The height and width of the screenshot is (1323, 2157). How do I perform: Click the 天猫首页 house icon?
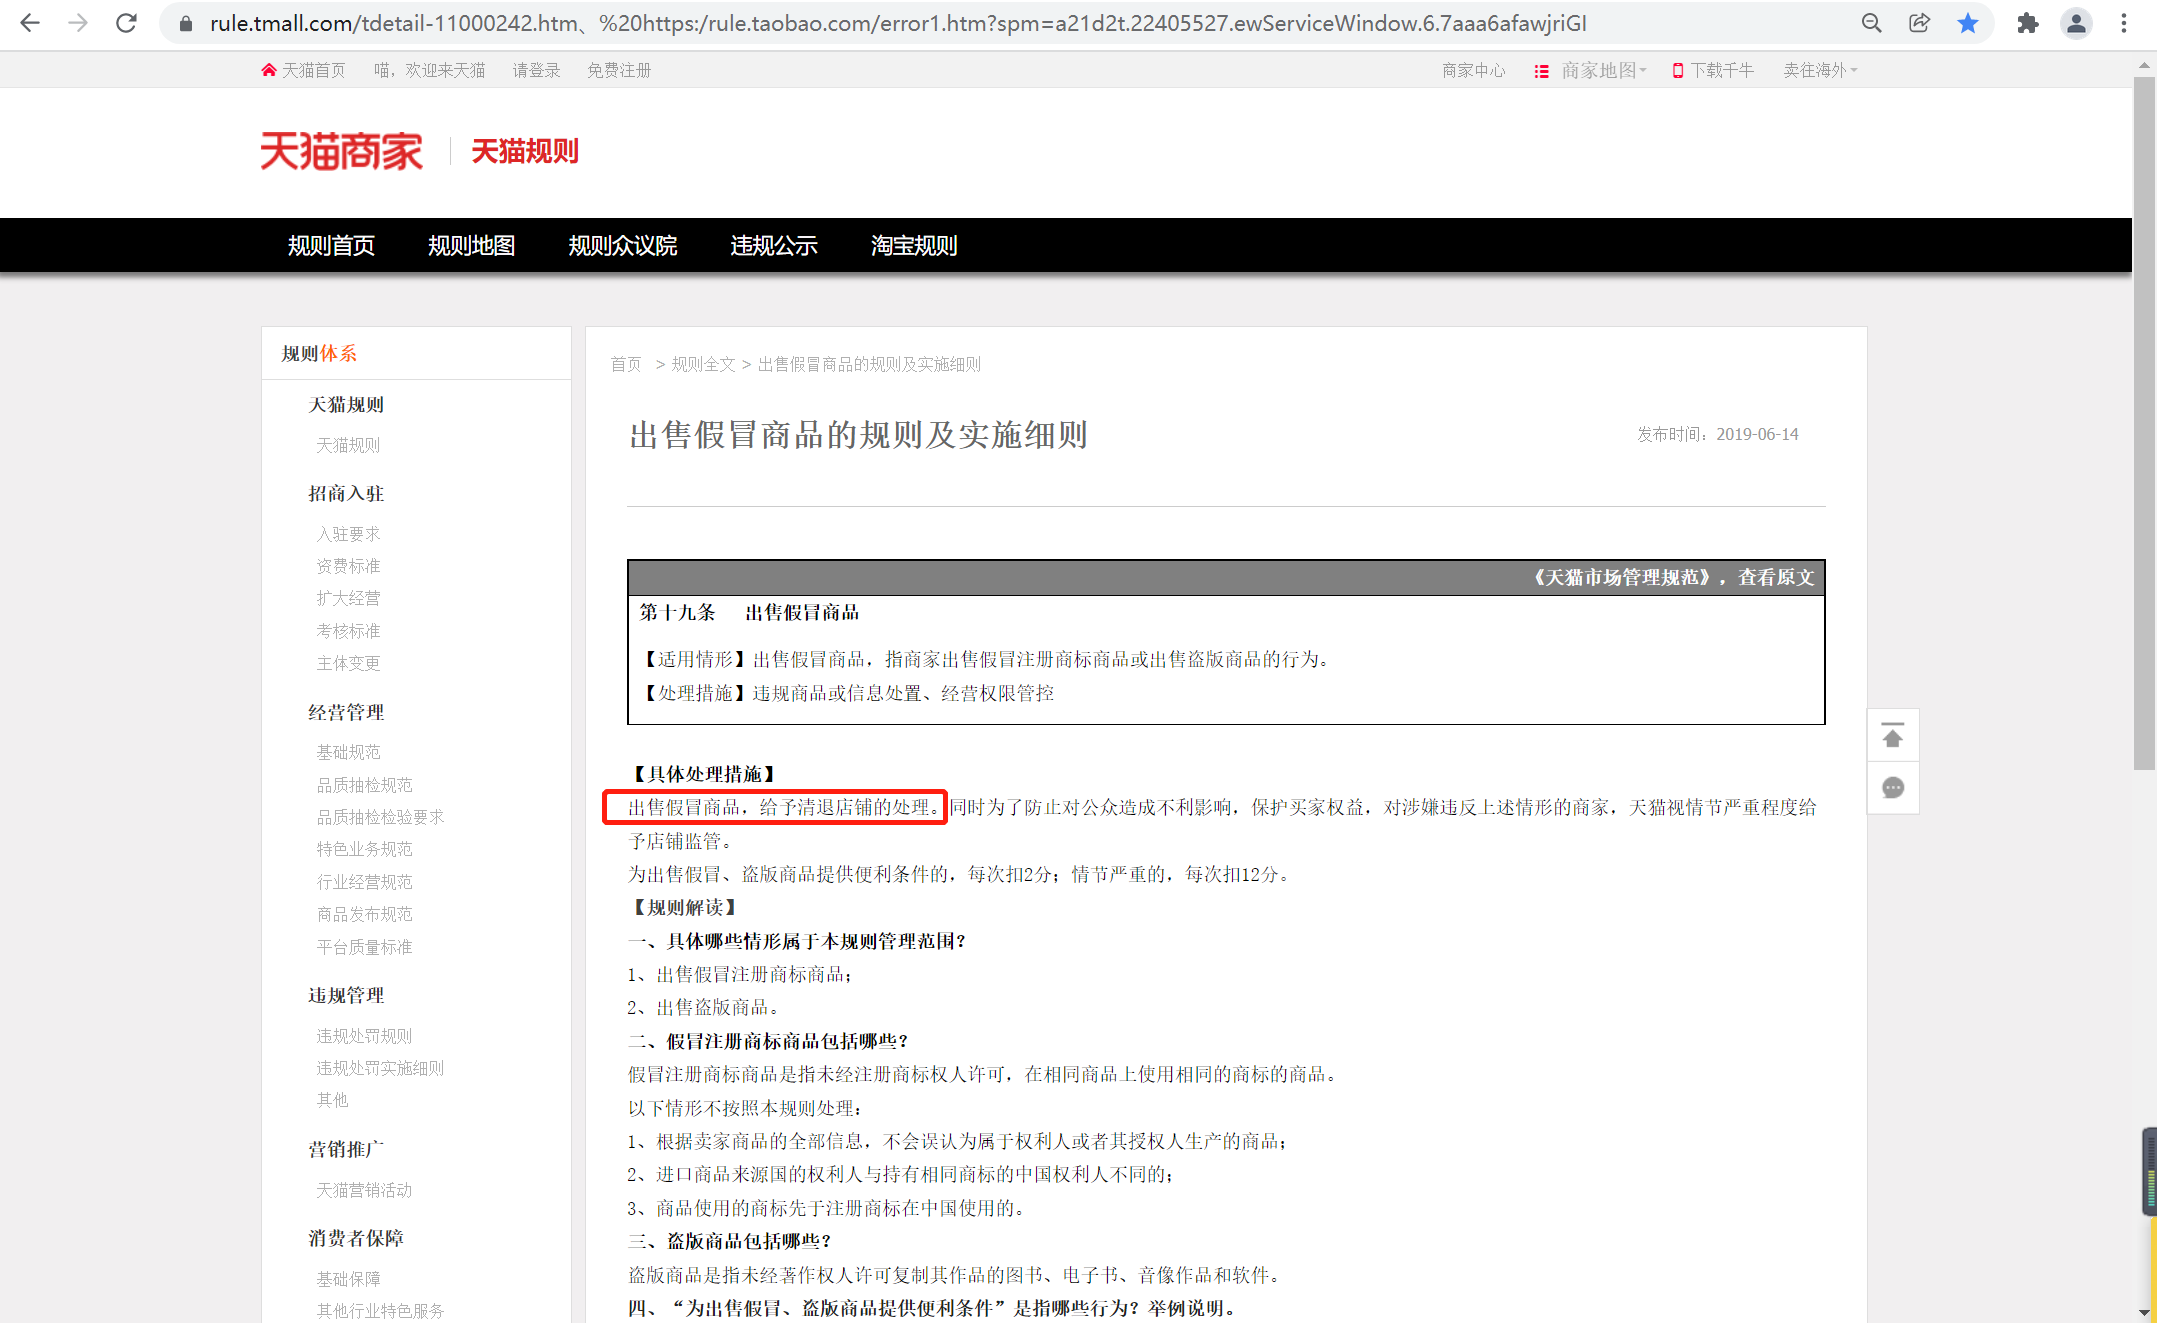coord(267,69)
